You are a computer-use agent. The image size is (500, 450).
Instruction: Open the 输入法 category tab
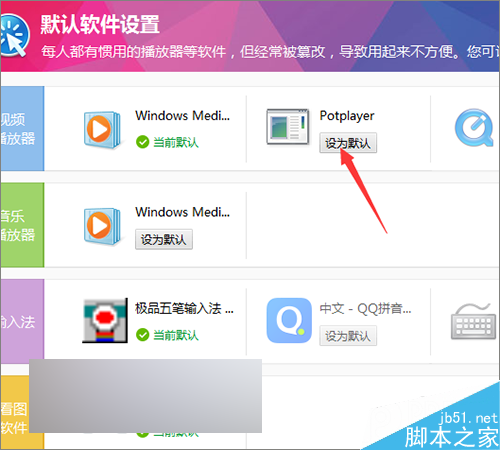tap(22, 321)
